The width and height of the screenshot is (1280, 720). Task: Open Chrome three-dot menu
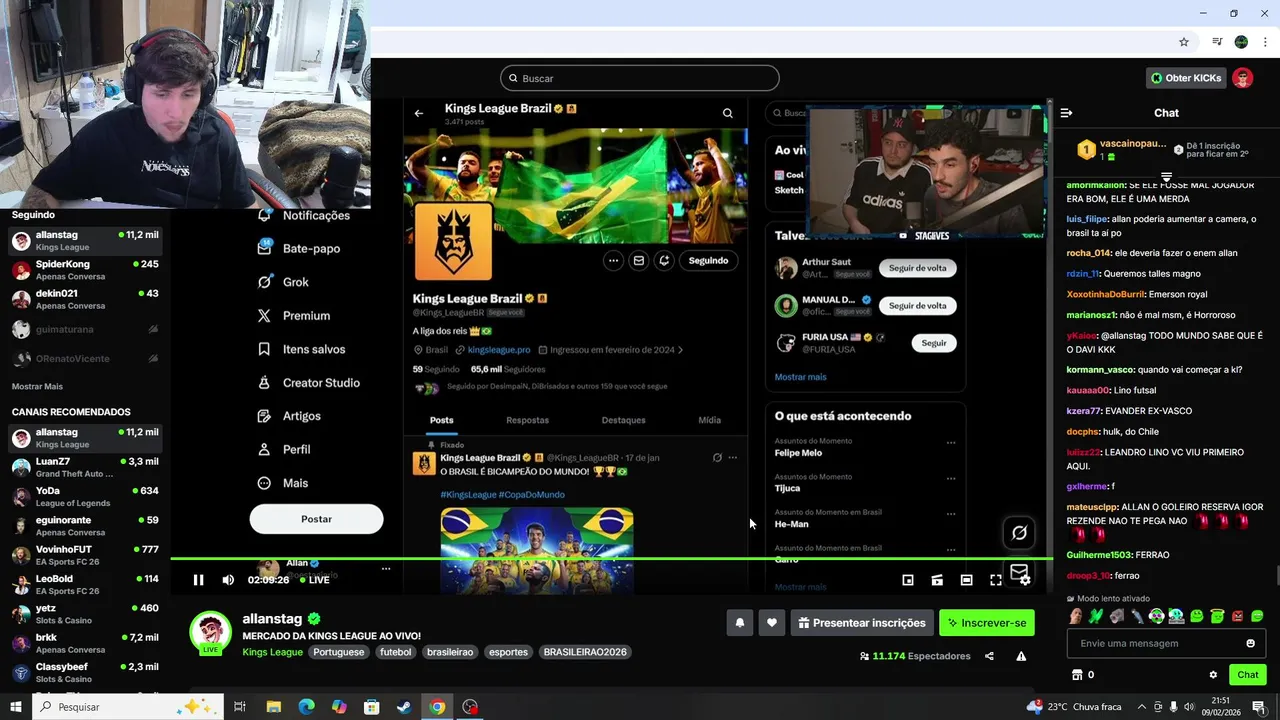coord(1263,42)
